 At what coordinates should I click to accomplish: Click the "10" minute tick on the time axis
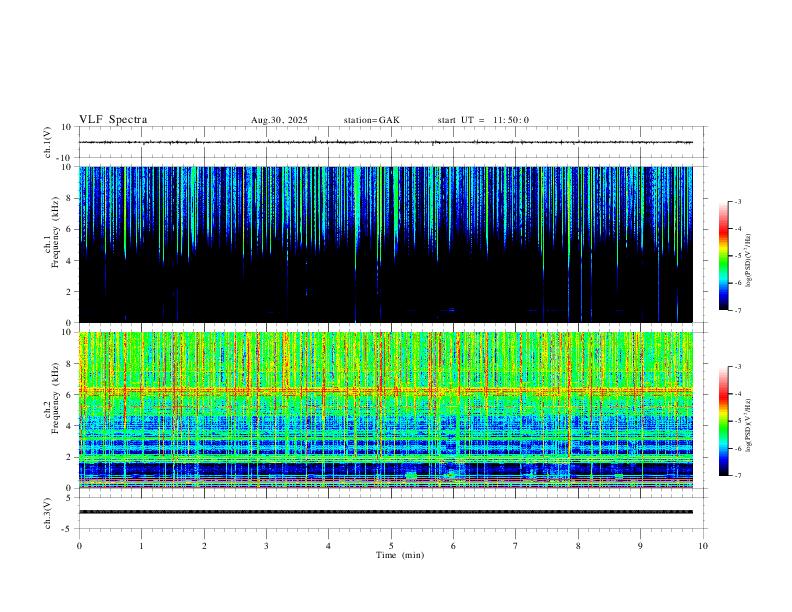click(703, 546)
